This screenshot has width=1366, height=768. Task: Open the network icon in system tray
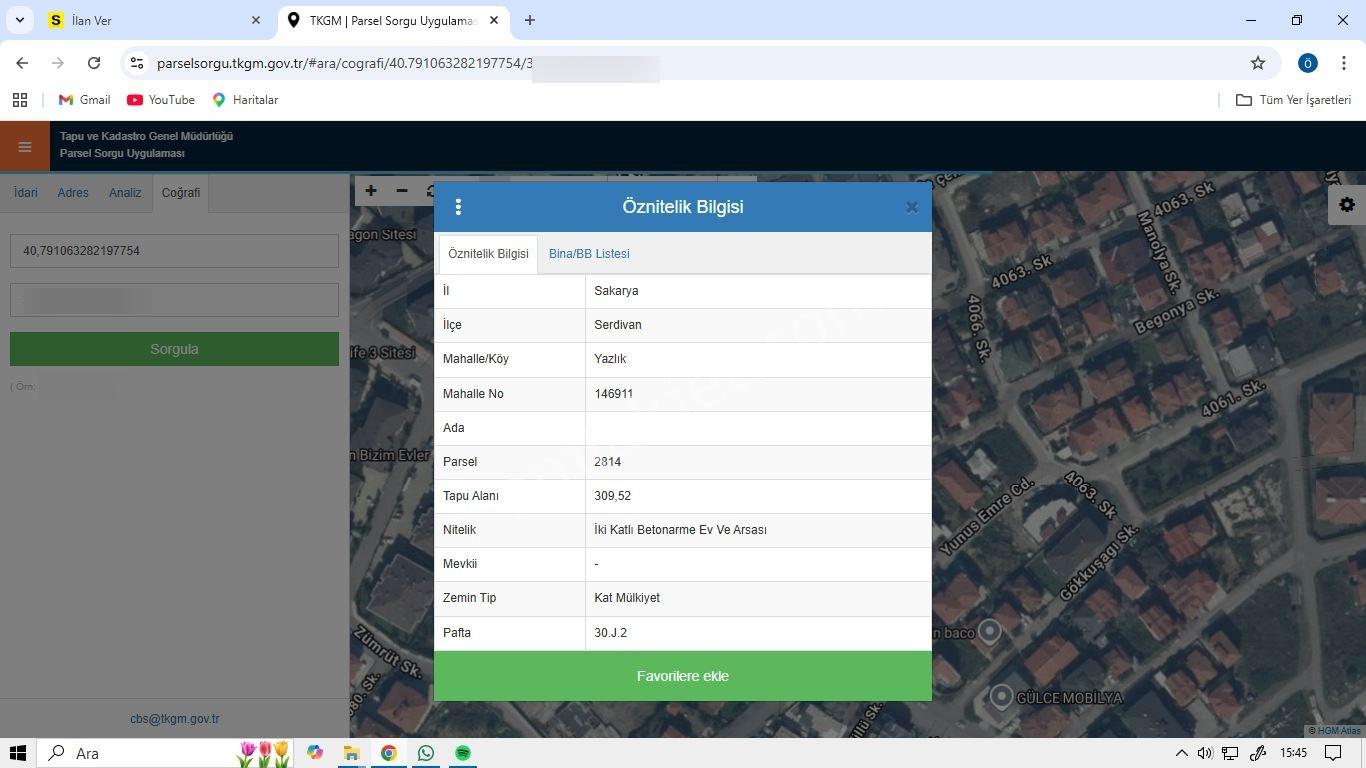click(1230, 753)
